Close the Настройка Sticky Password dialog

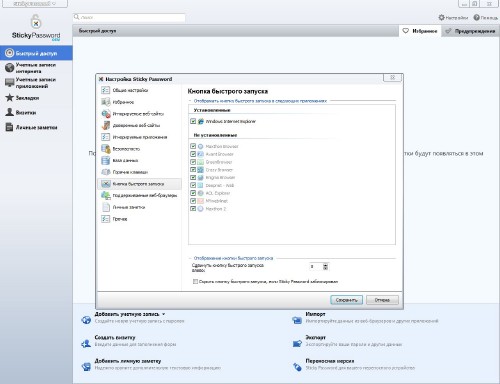pyautogui.click(x=392, y=78)
